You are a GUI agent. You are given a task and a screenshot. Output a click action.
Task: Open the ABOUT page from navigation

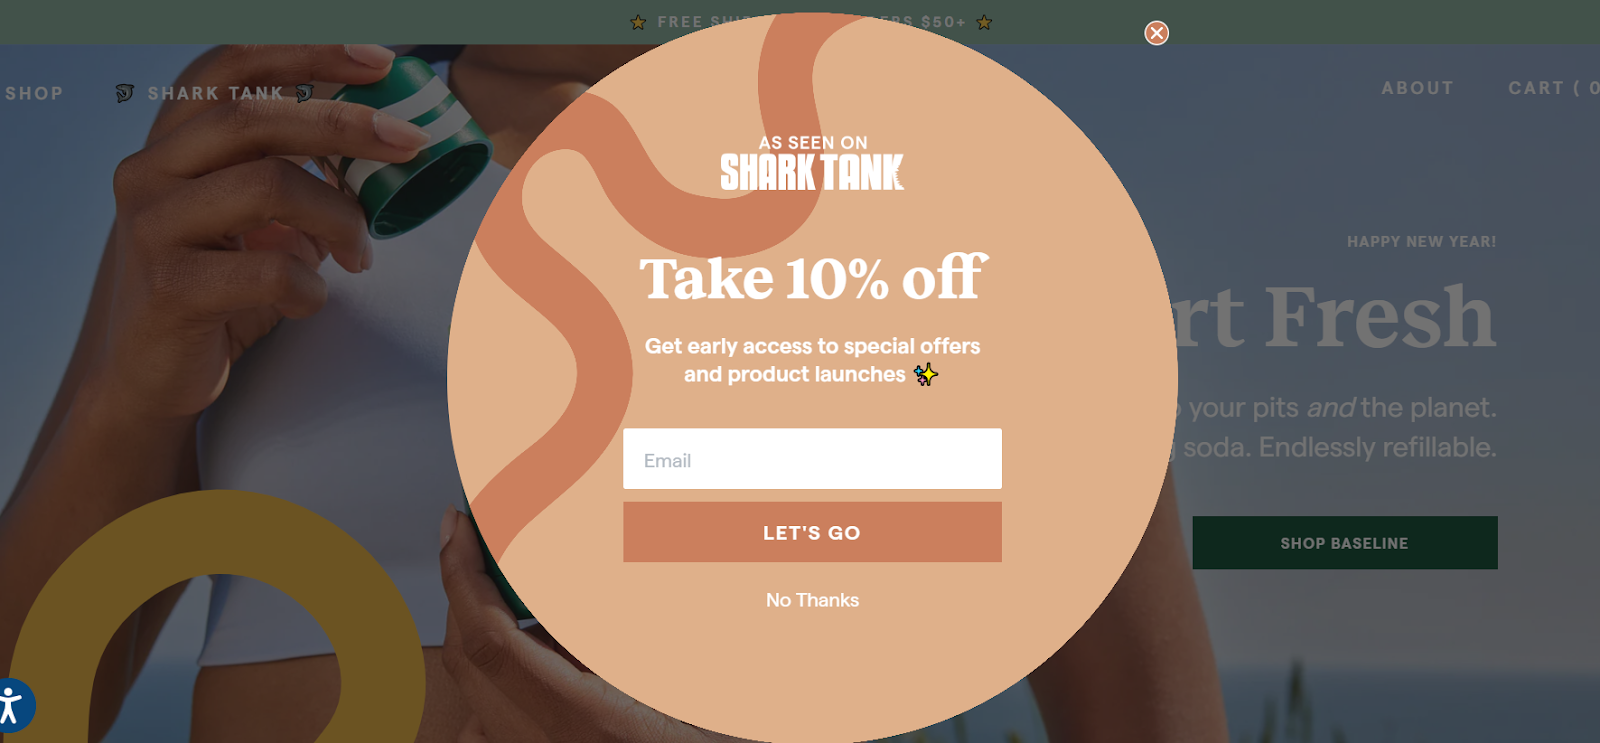pyautogui.click(x=1417, y=88)
